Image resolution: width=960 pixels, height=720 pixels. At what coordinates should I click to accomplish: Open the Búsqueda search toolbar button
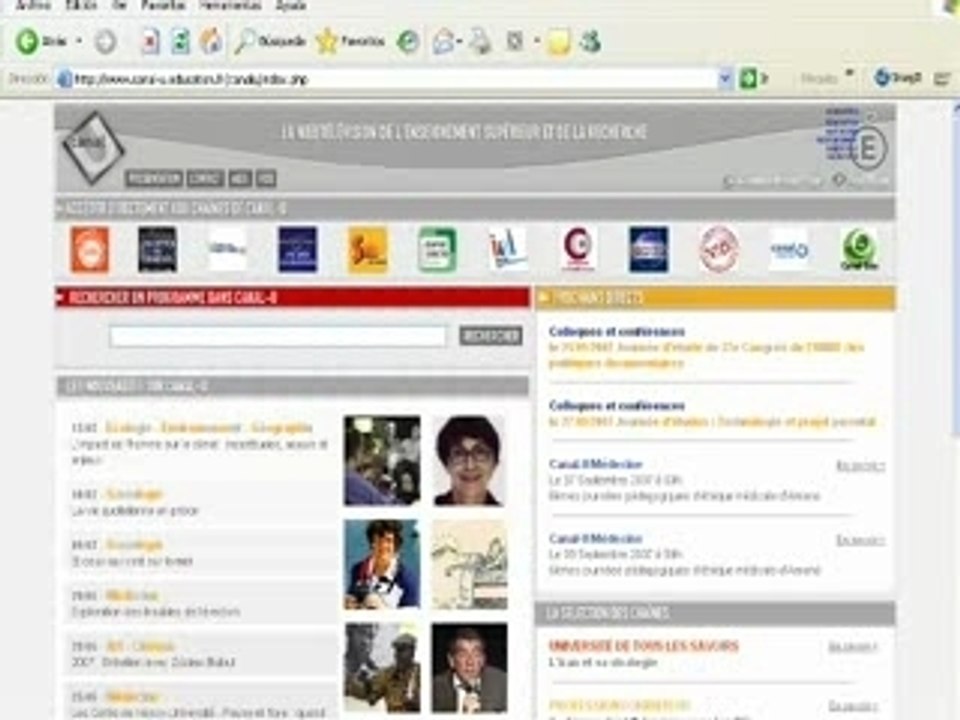[270, 42]
